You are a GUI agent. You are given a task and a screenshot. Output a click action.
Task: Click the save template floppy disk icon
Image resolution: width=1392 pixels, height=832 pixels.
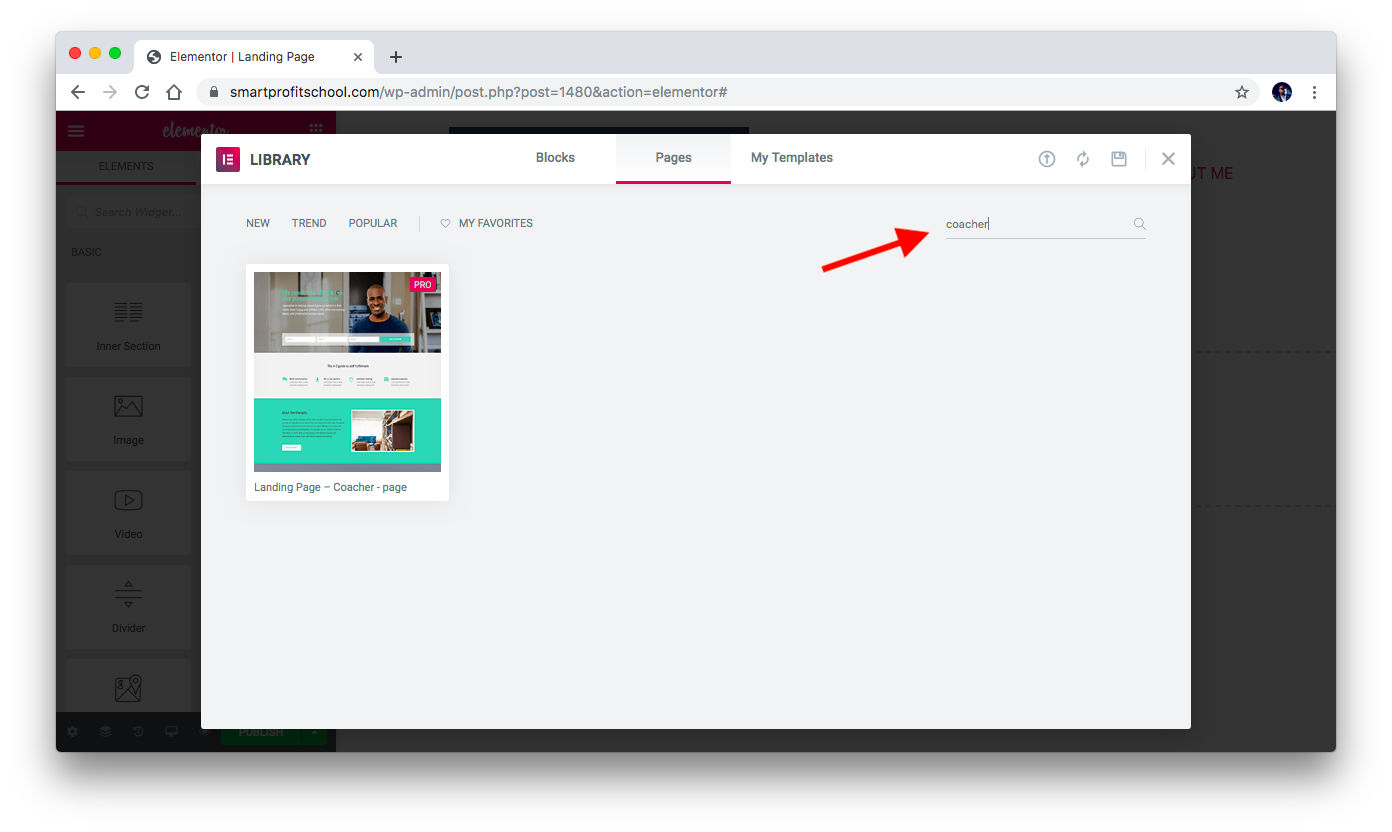click(1119, 159)
